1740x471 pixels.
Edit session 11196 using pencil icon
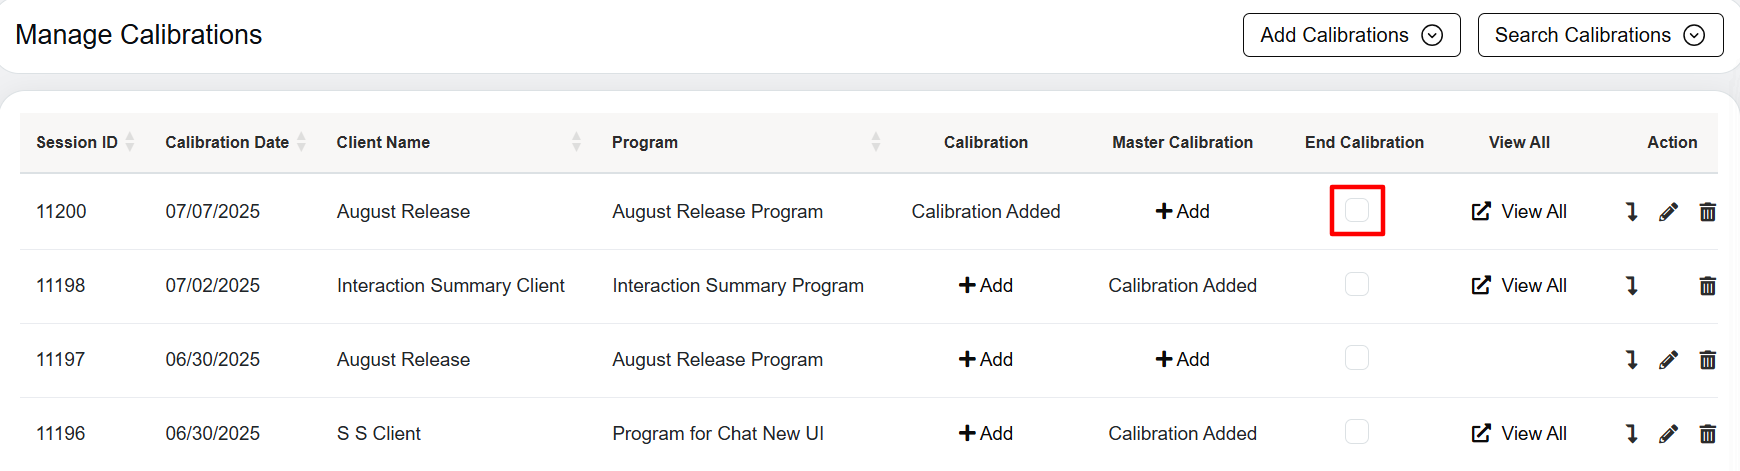(1668, 434)
